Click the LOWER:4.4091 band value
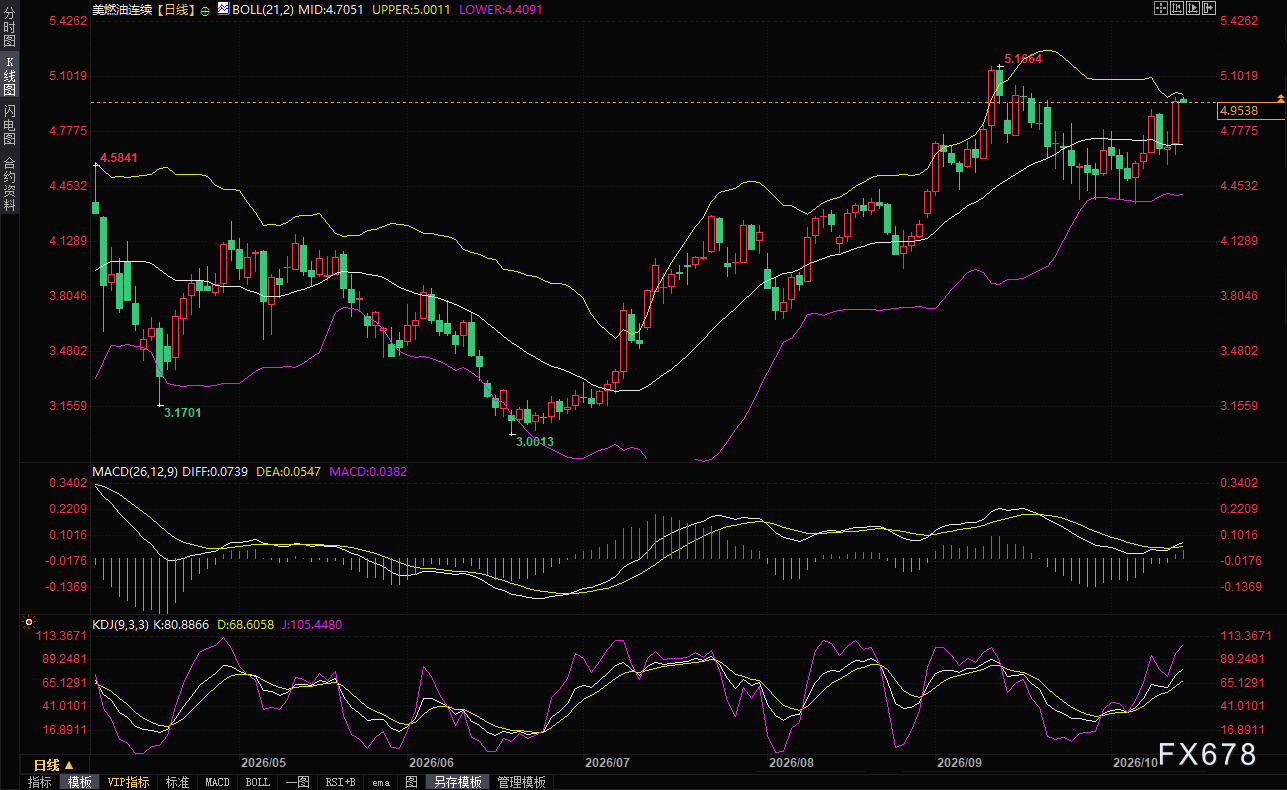1287x790 pixels. (501, 9)
